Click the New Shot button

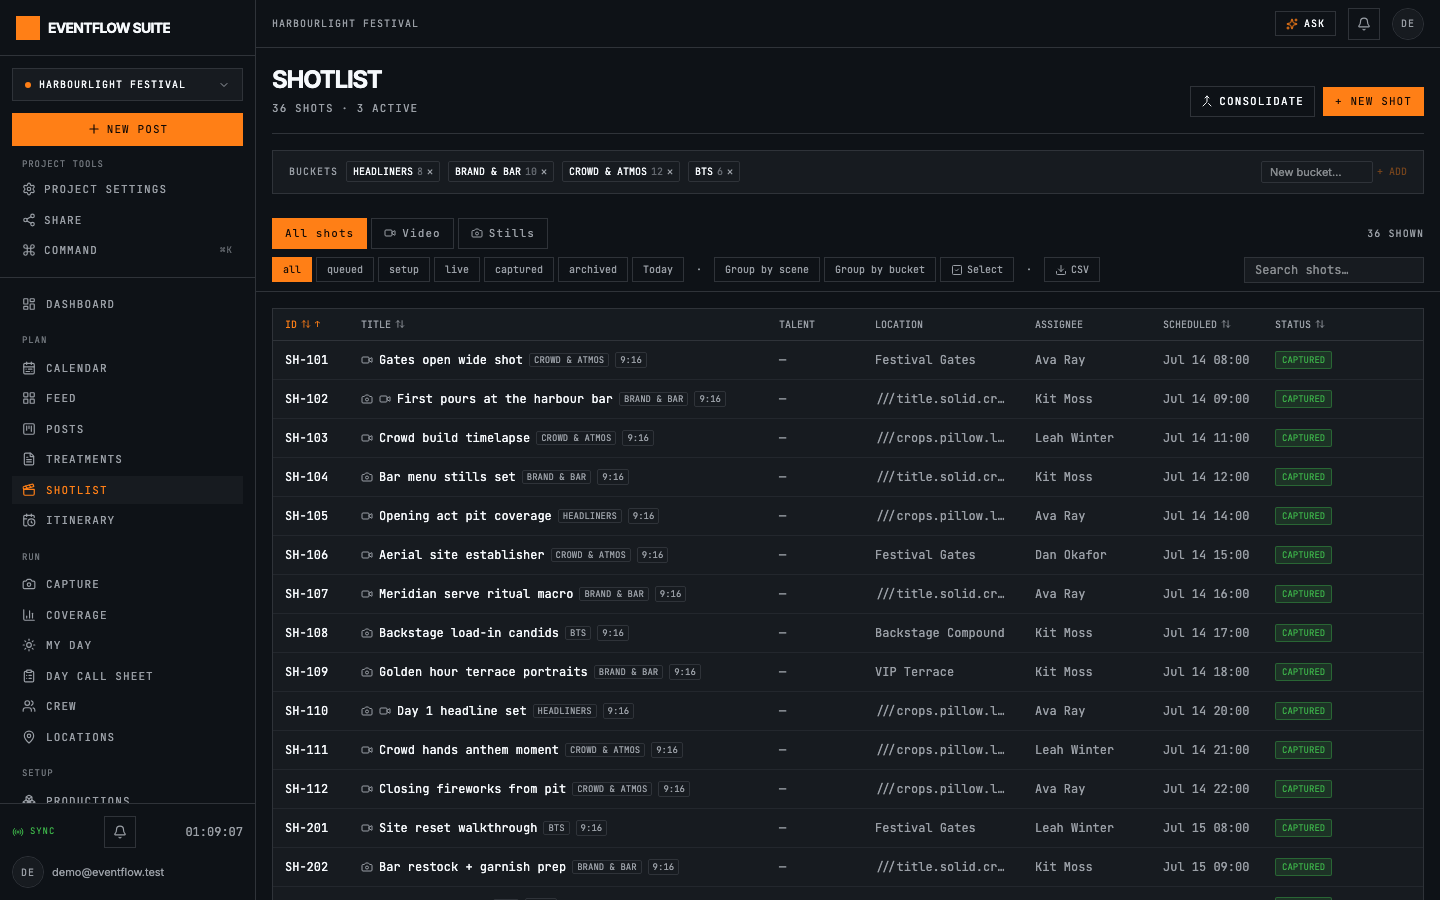pos(1373,101)
